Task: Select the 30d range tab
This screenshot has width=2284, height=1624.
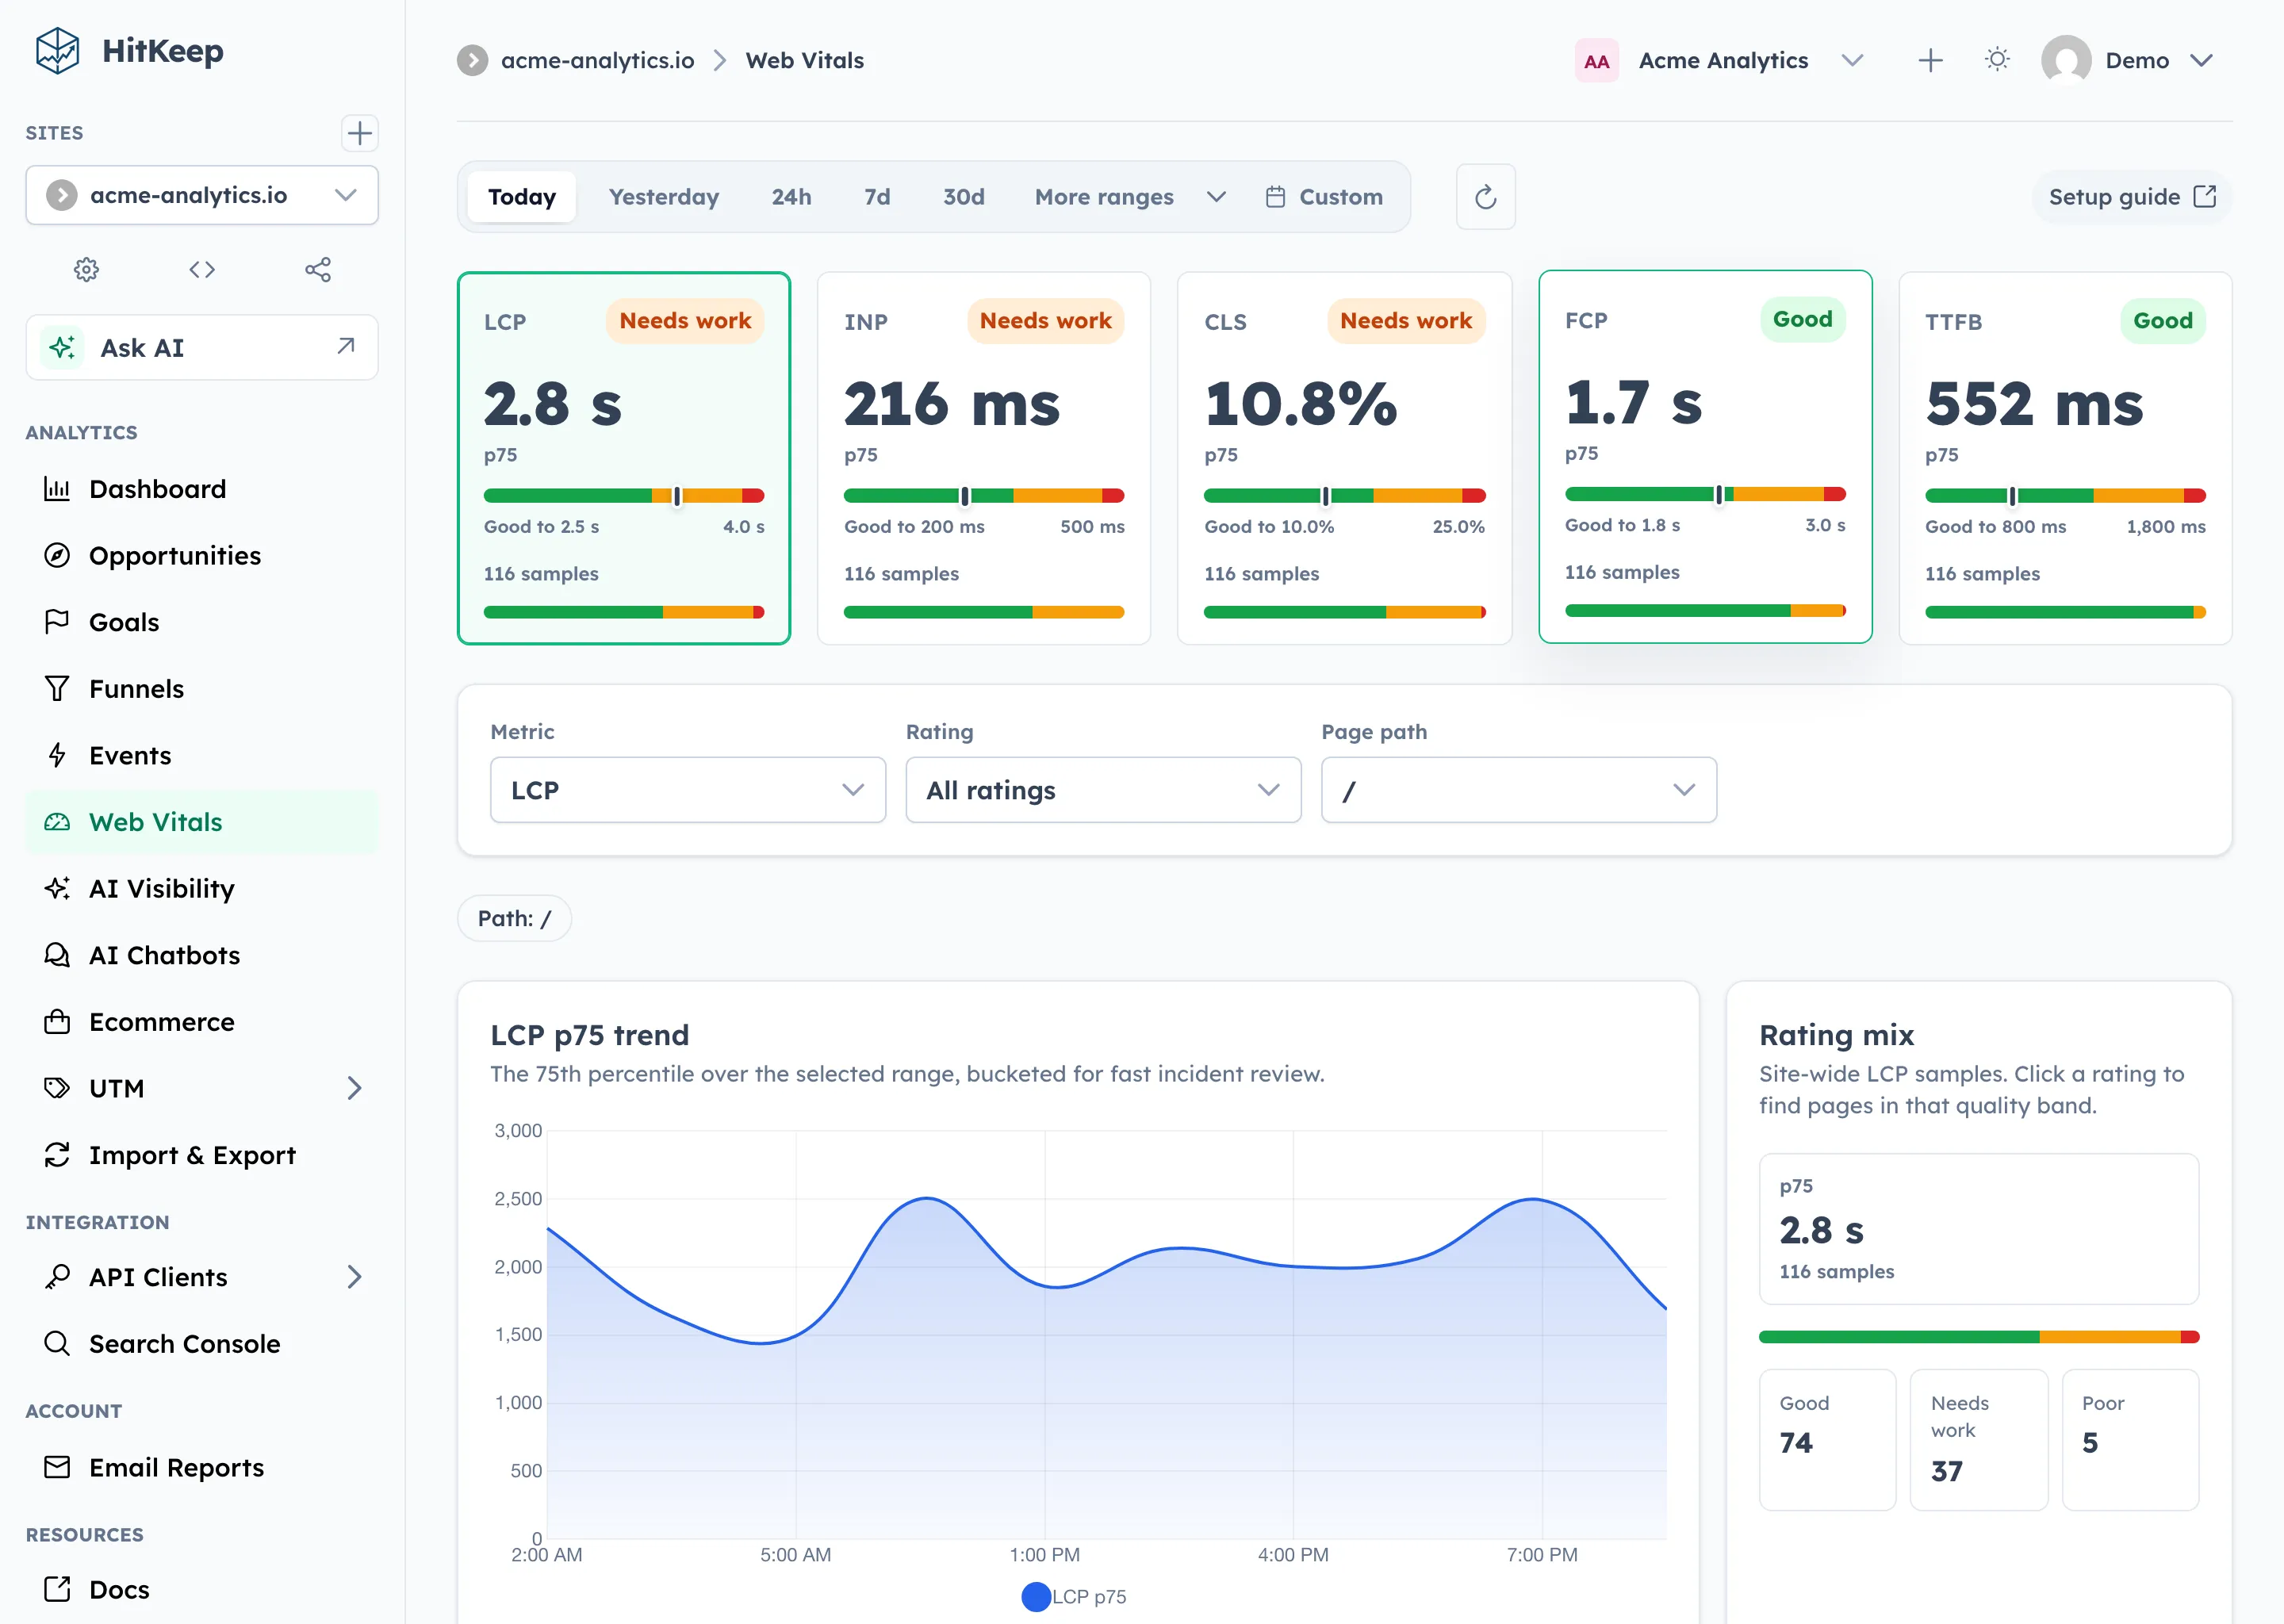Action: click(x=964, y=197)
